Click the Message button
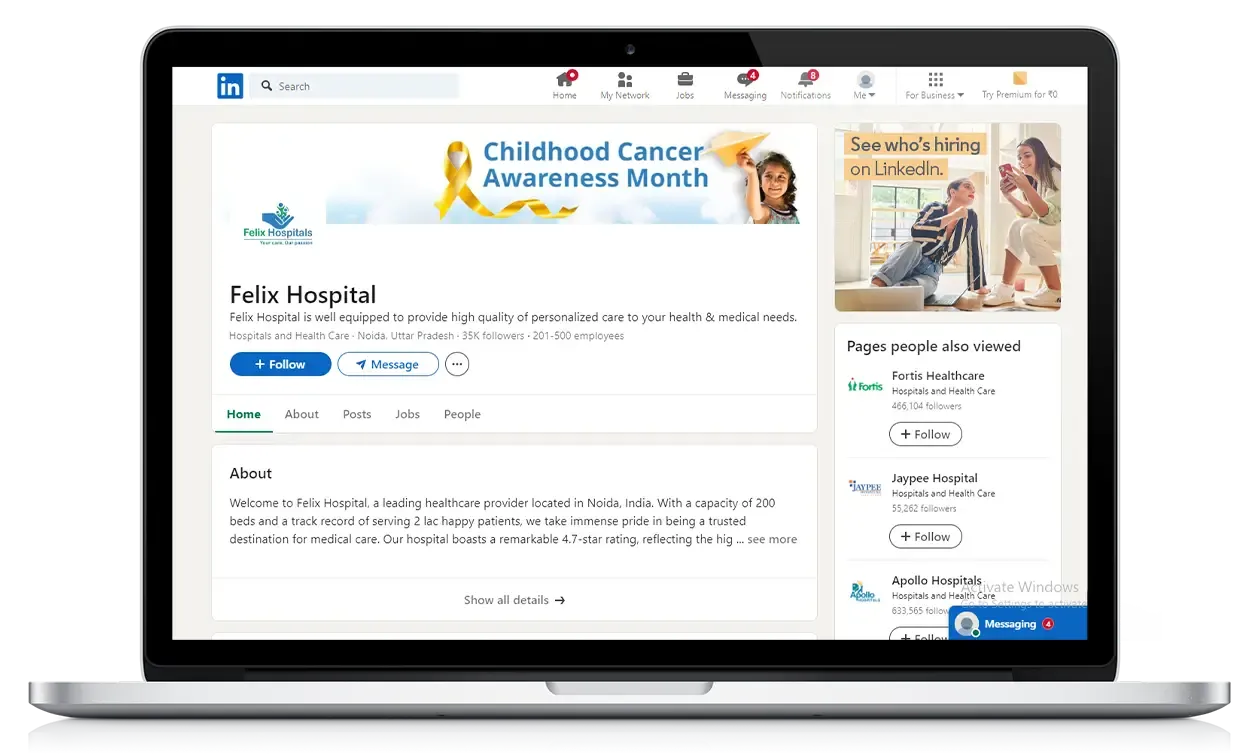 [387, 365]
